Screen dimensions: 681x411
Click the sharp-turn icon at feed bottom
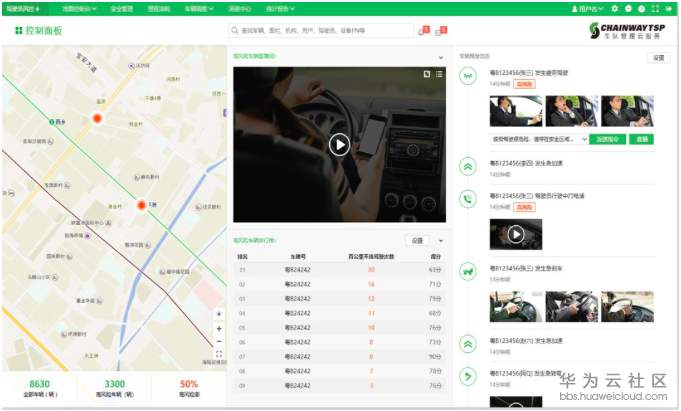click(468, 376)
